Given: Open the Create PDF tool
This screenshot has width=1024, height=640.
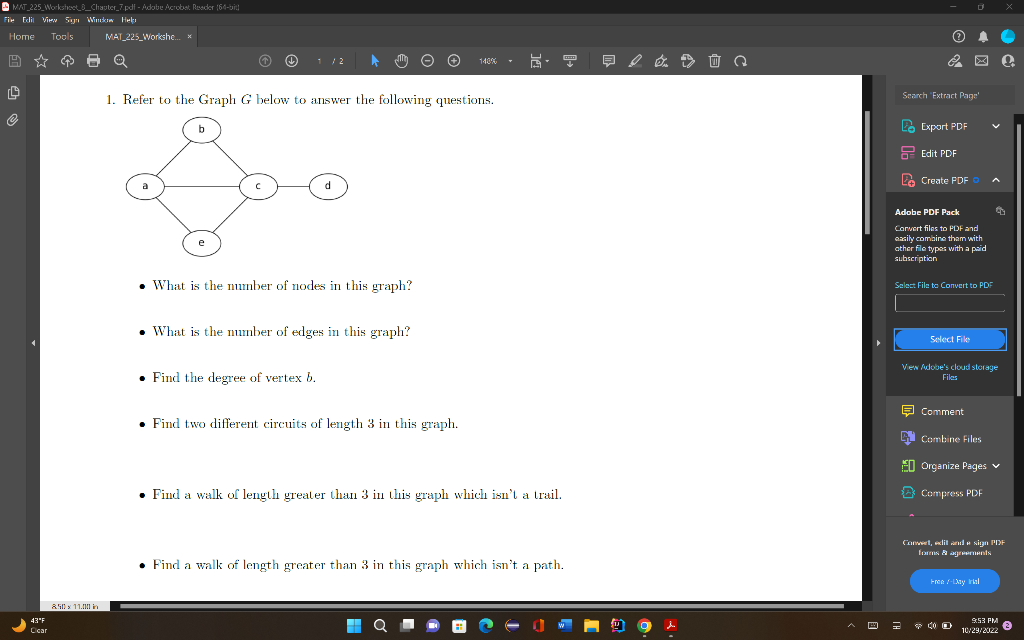Looking at the screenshot, I should 944,180.
